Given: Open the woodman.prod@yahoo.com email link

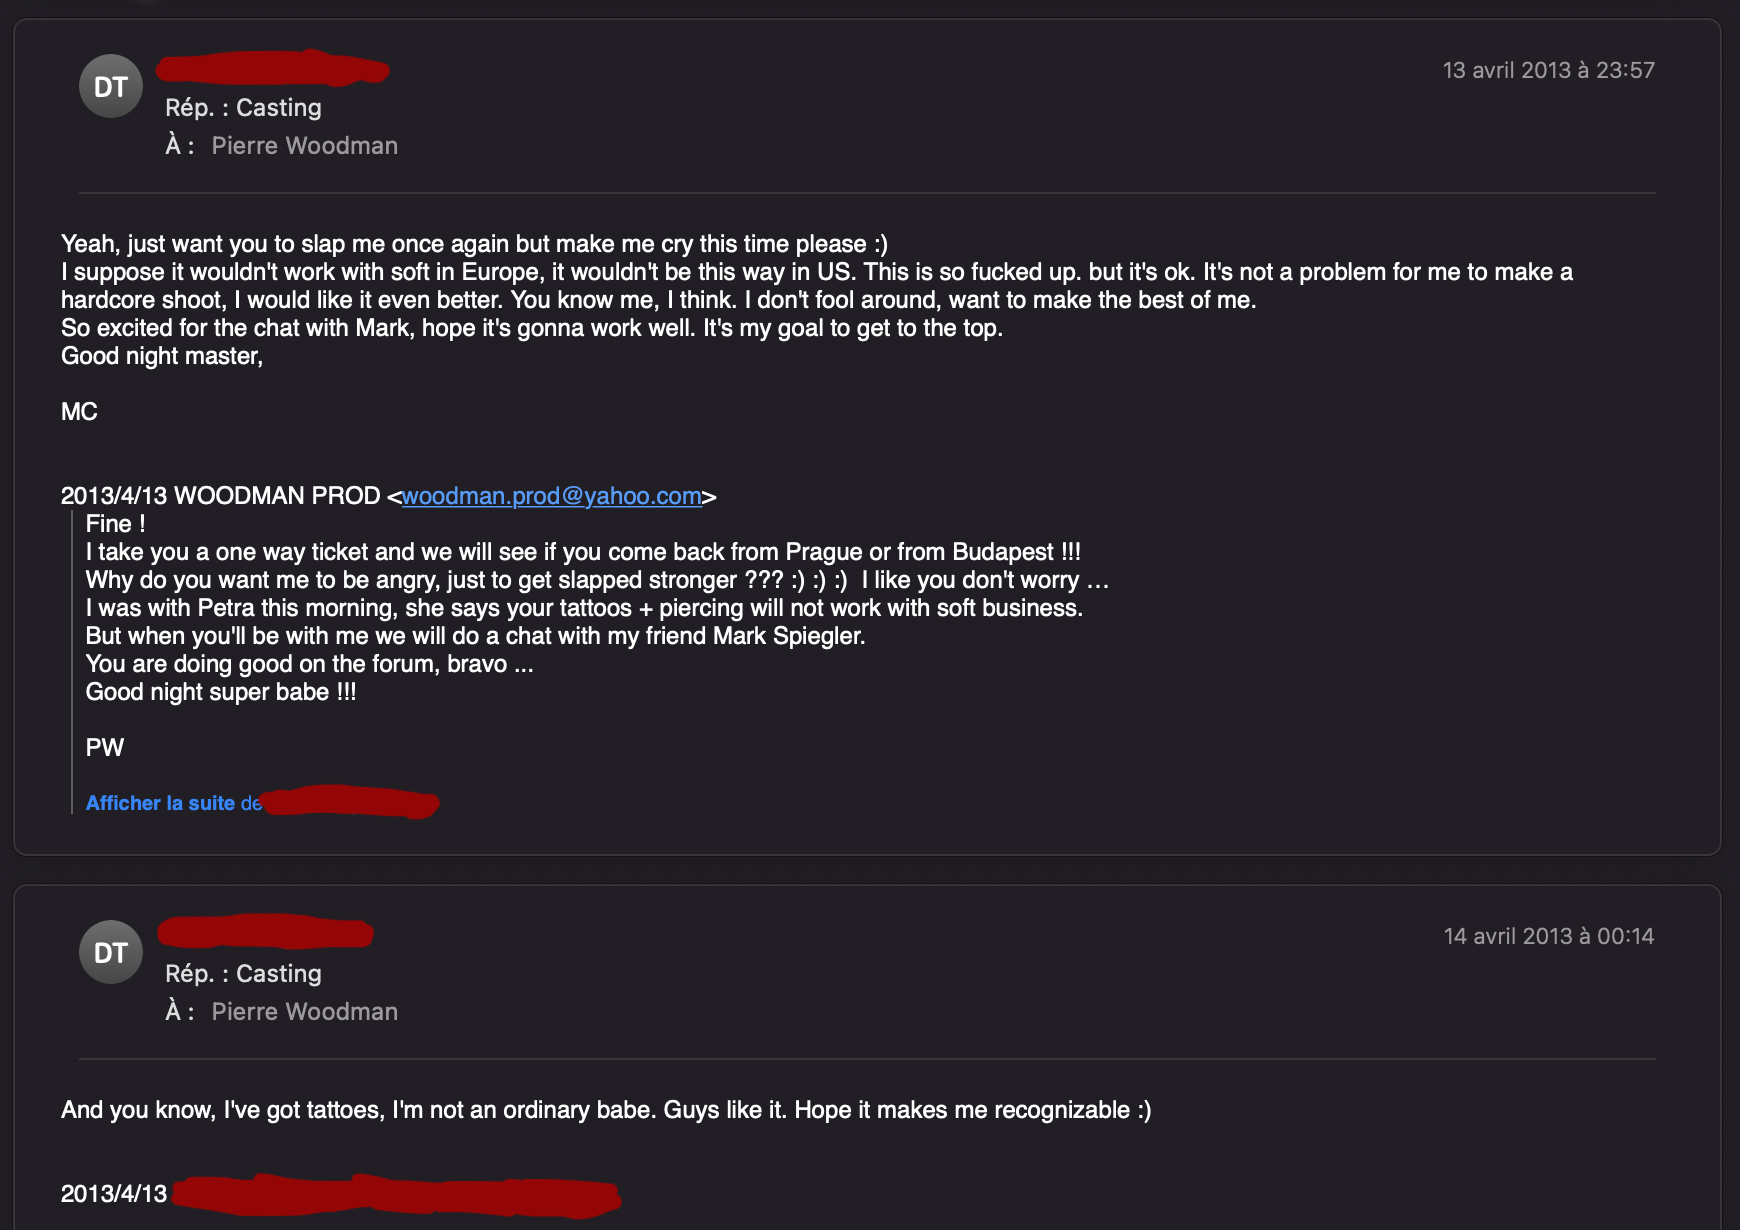Looking at the screenshot, I should coord(551,496).
